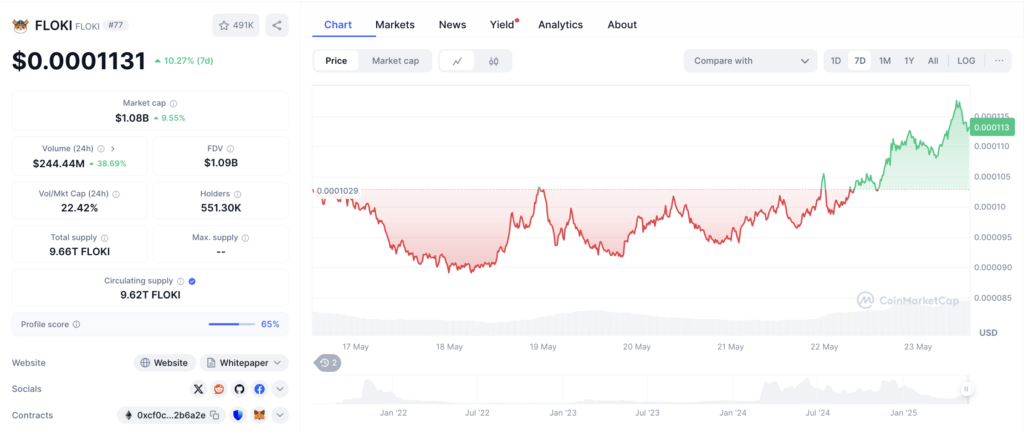Toggle LOG scale on the chart
This screenshot has width=1024, height=432.
click(x=966, y=61)
